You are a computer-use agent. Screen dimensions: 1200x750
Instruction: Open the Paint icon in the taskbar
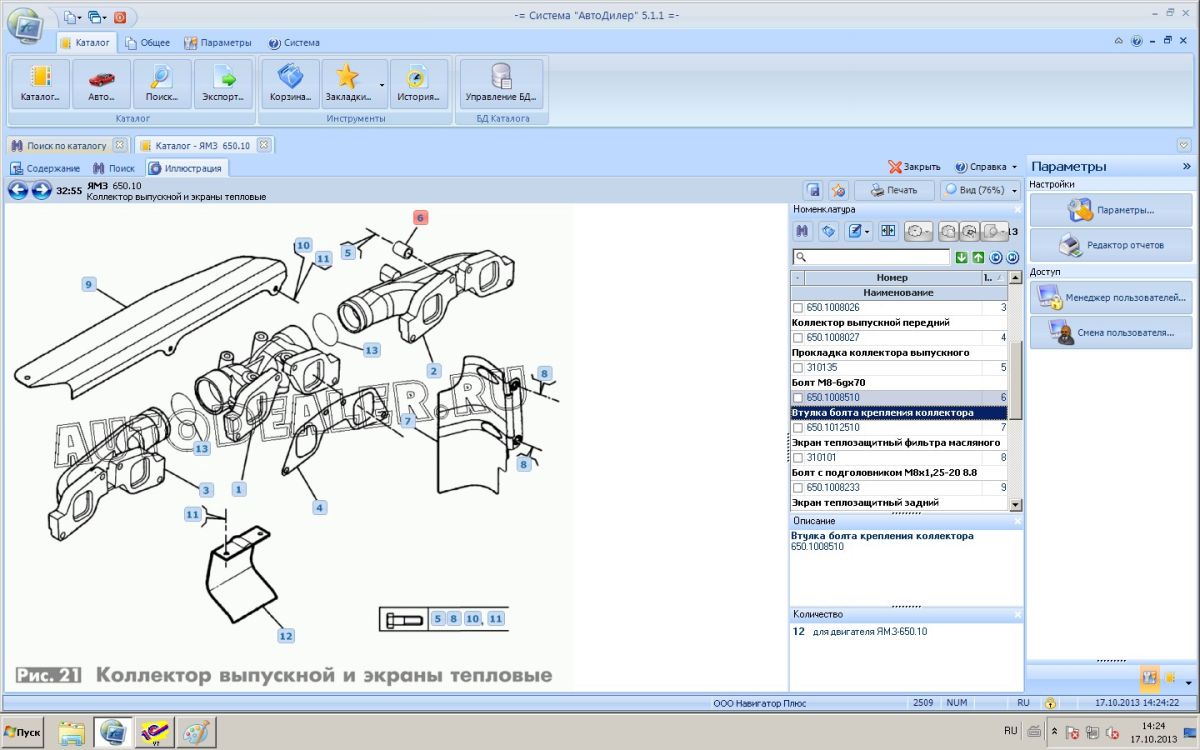pyautogui.click(x=194, y=733)
